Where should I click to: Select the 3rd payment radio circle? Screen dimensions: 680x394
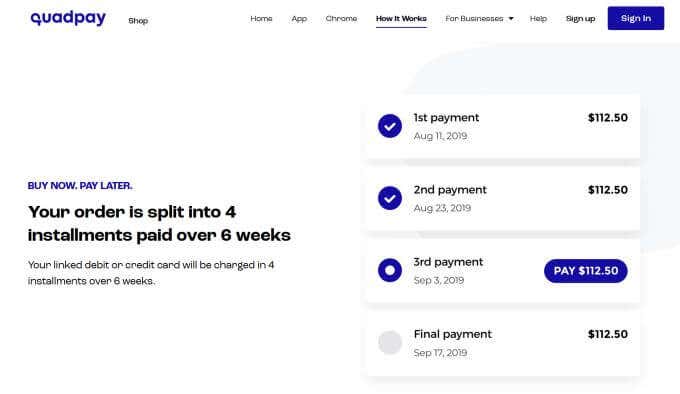pyautogui.click(x=389, y=270)
